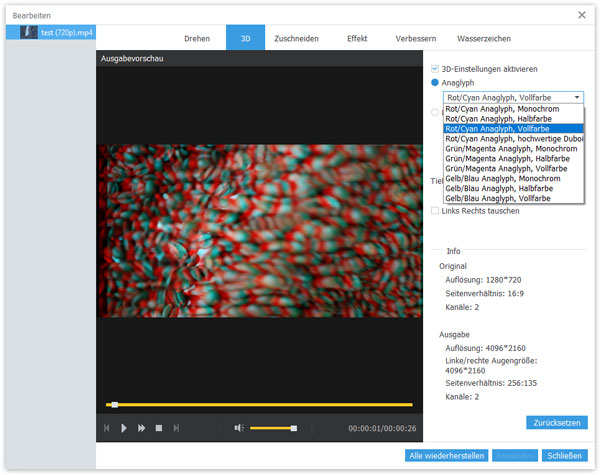Select the Anaglyph radio button
This screenshot has width=600, height=475.
click(435, 82)
